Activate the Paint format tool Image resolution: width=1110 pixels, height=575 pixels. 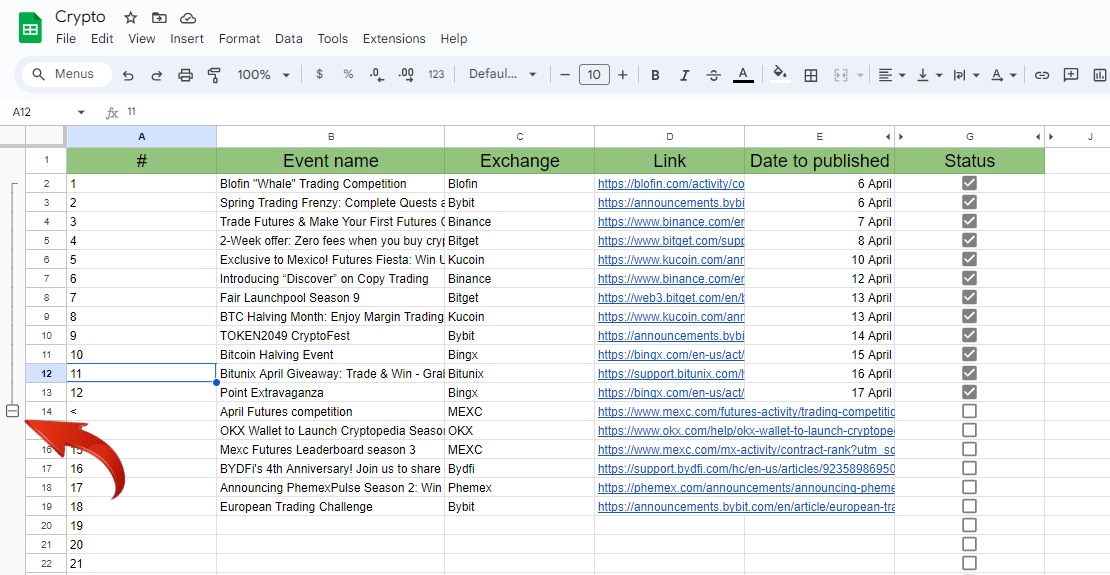click(x=214, y=75)
